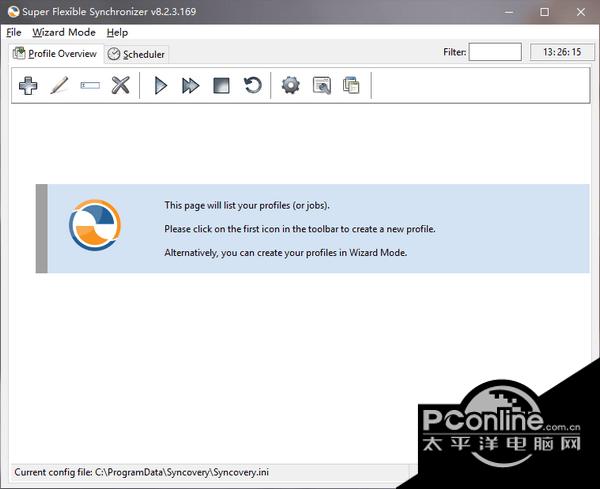
Task: Click the circular refresh arrow icon
Action: click(253, 85)
